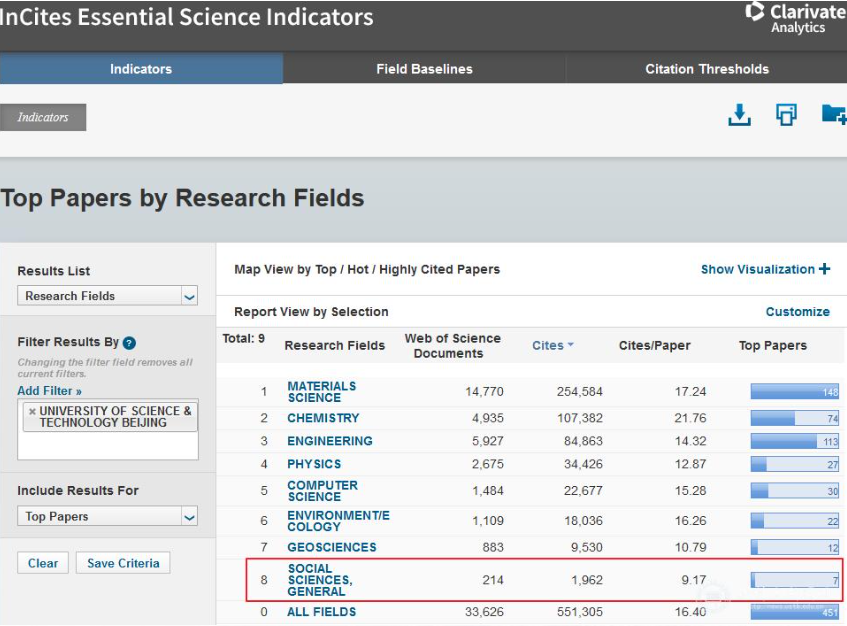
Task: Remove the University of Science & Technology Beijing filter
Action: [x=32, y=411]
